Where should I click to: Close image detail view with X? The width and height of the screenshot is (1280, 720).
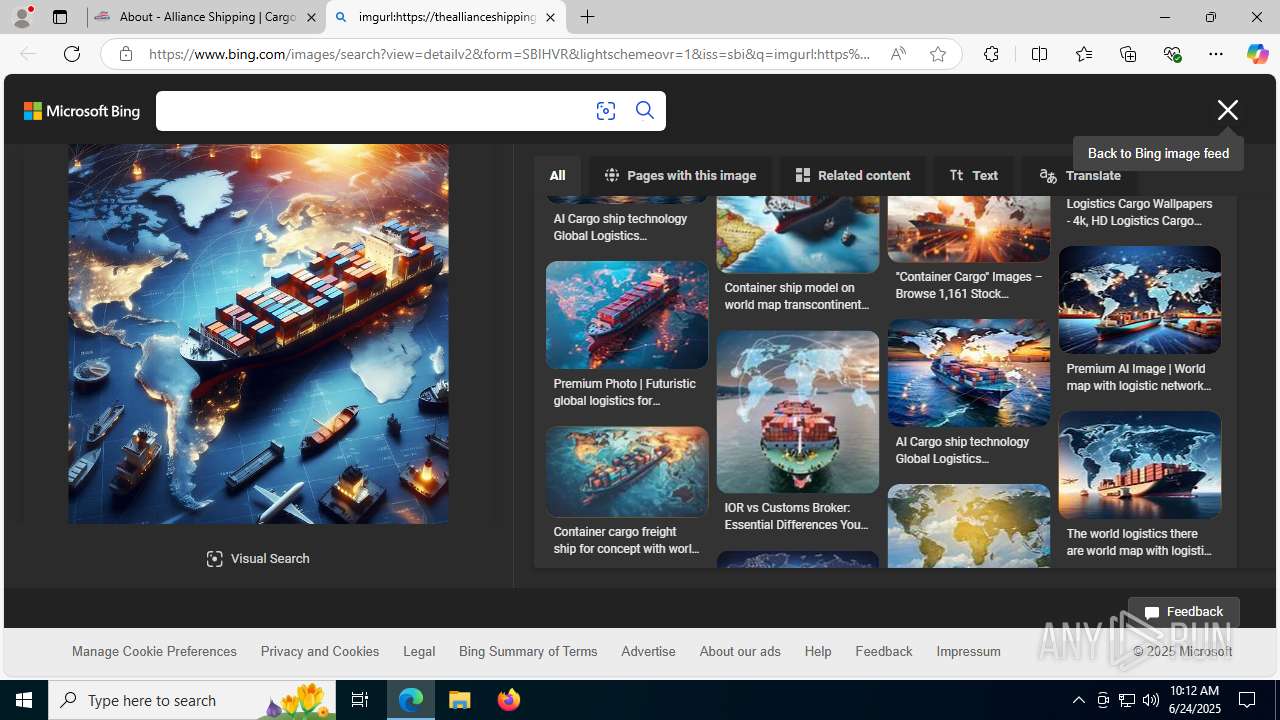click(1228, 110)
